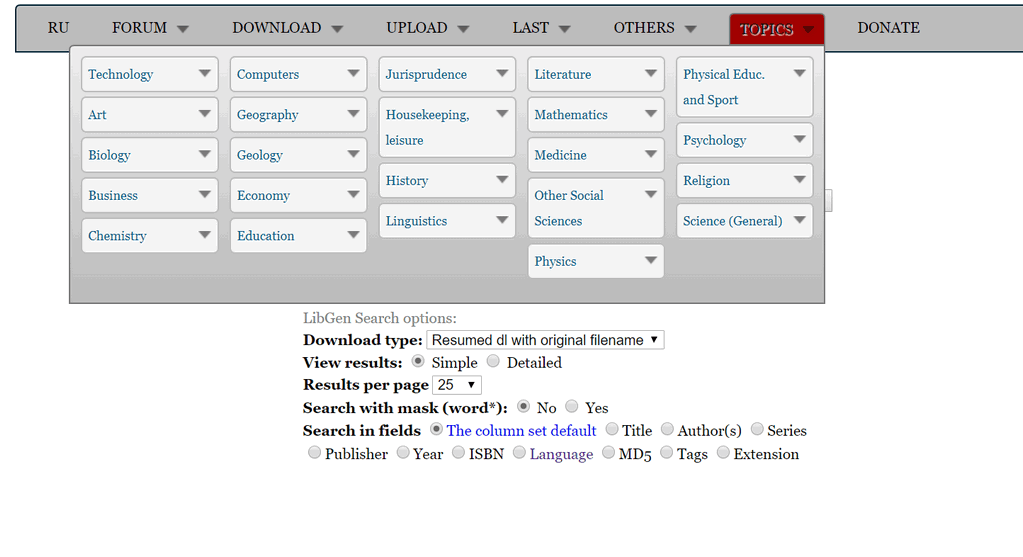Open the Download type dropdown

[545, 340]
